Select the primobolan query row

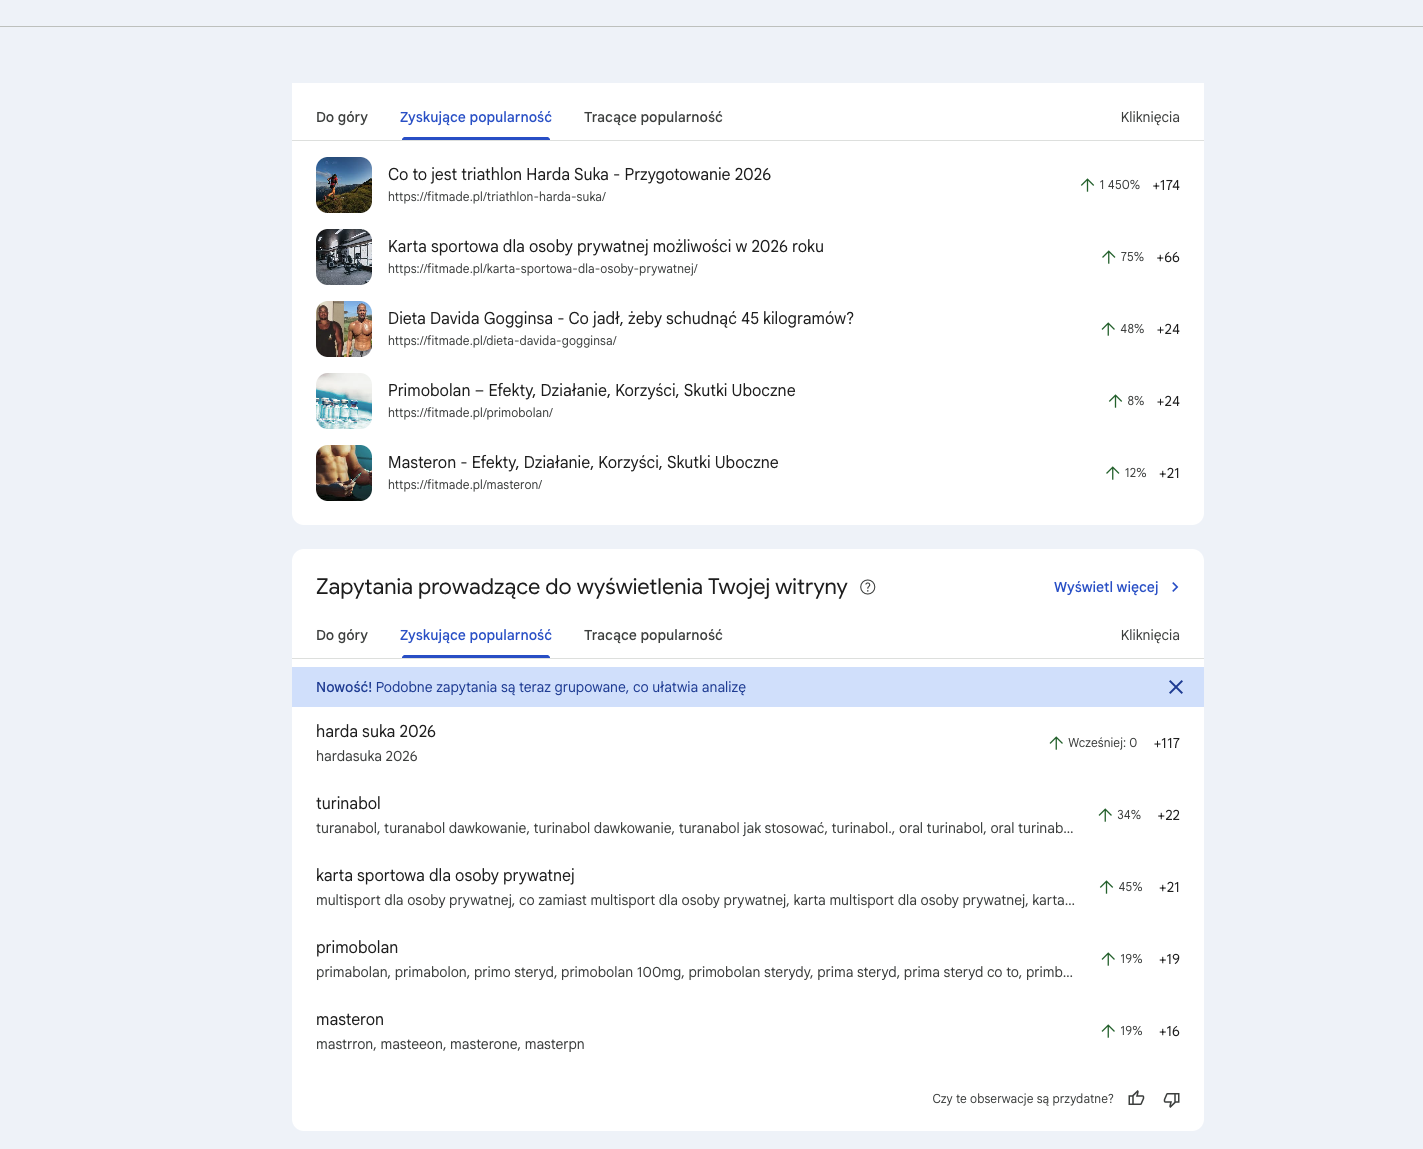coord(748,959)
